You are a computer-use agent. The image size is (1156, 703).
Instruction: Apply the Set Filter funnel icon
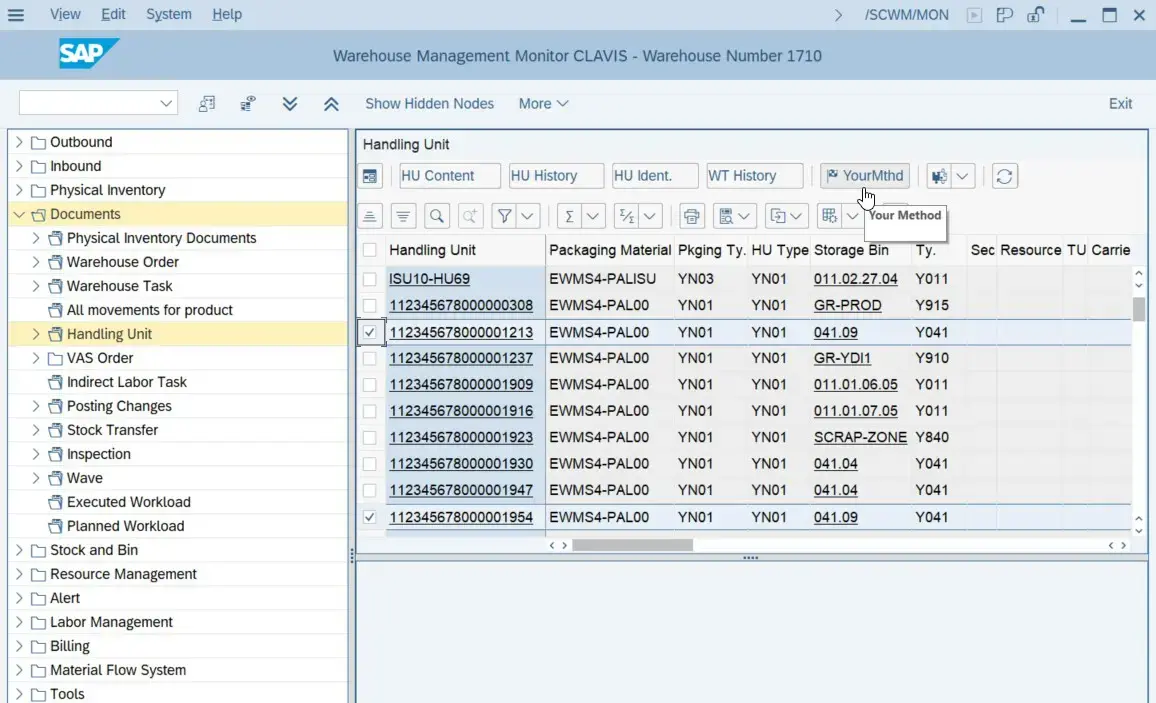point(504,216)
